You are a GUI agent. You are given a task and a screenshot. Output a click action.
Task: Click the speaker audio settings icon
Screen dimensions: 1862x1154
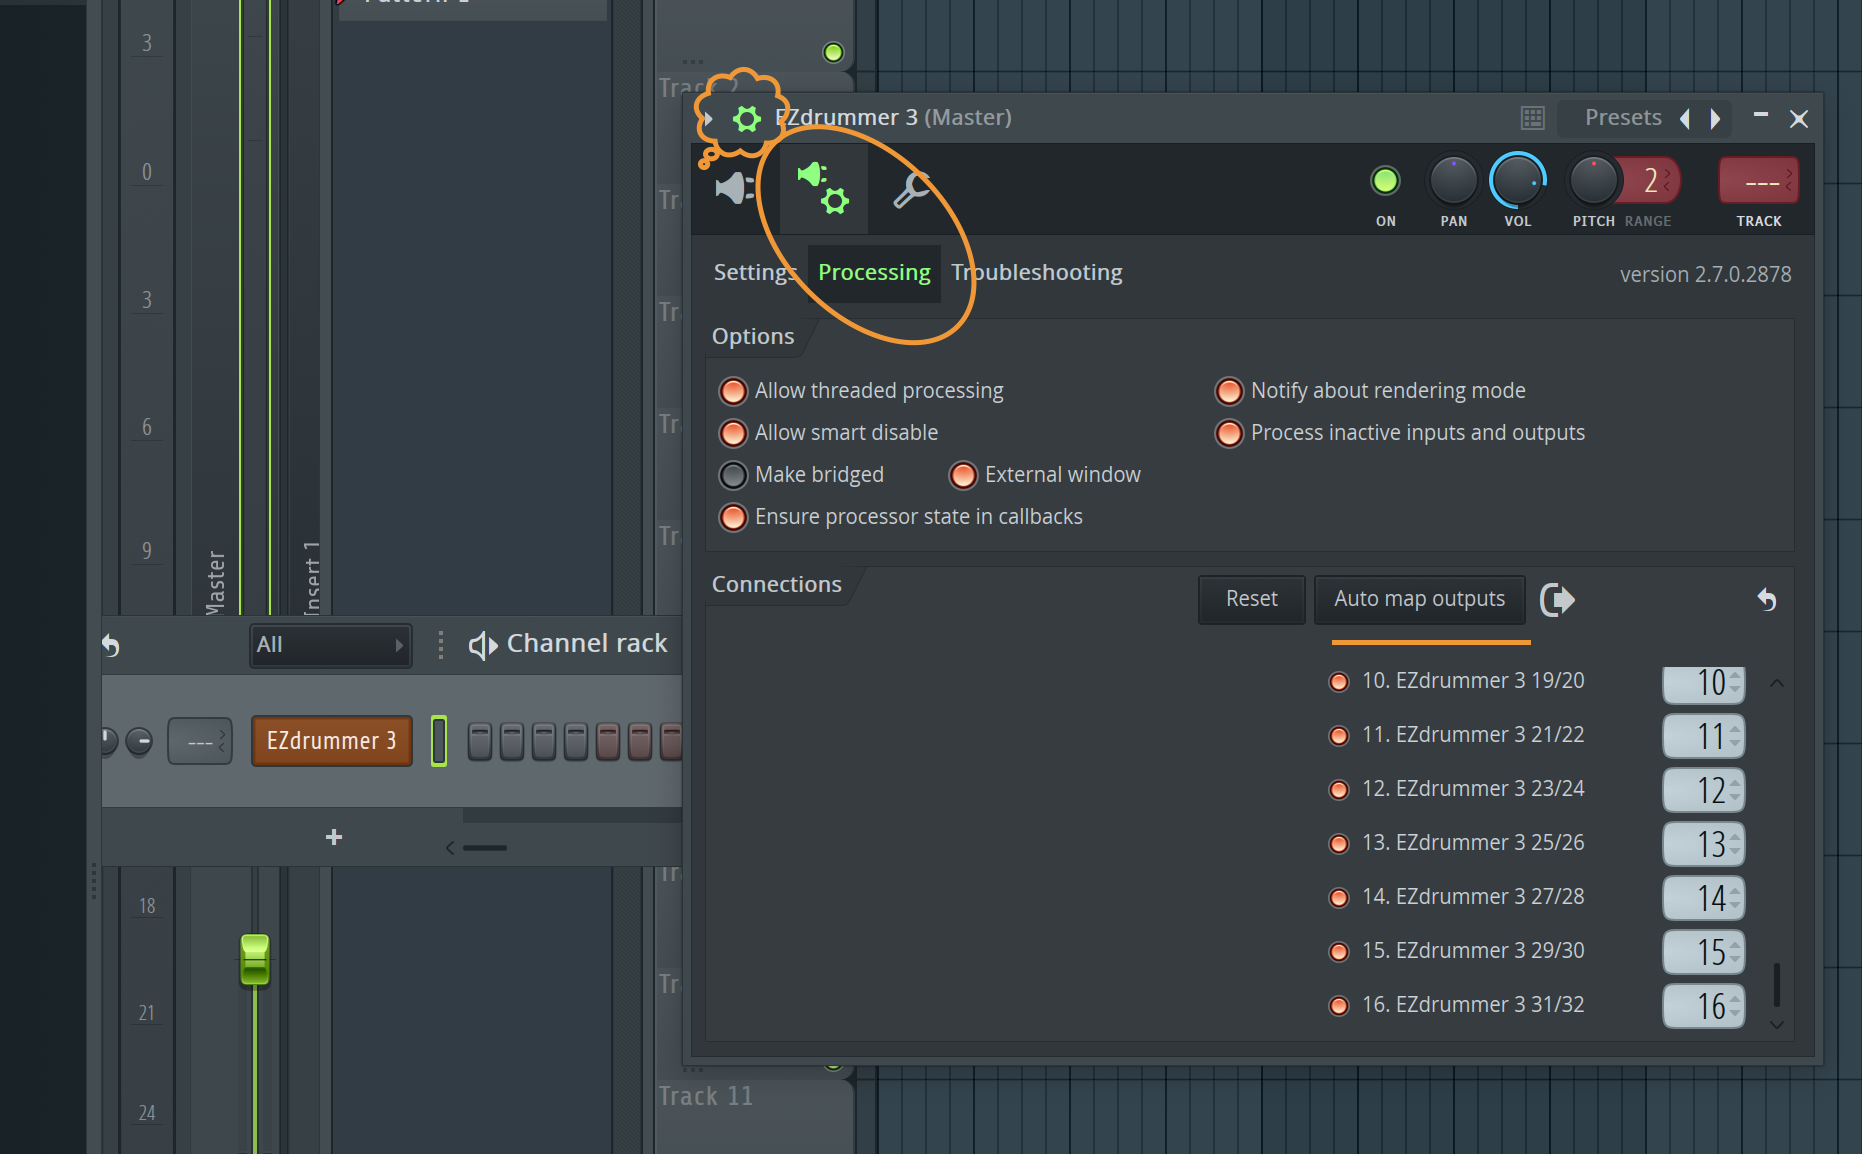735,187
